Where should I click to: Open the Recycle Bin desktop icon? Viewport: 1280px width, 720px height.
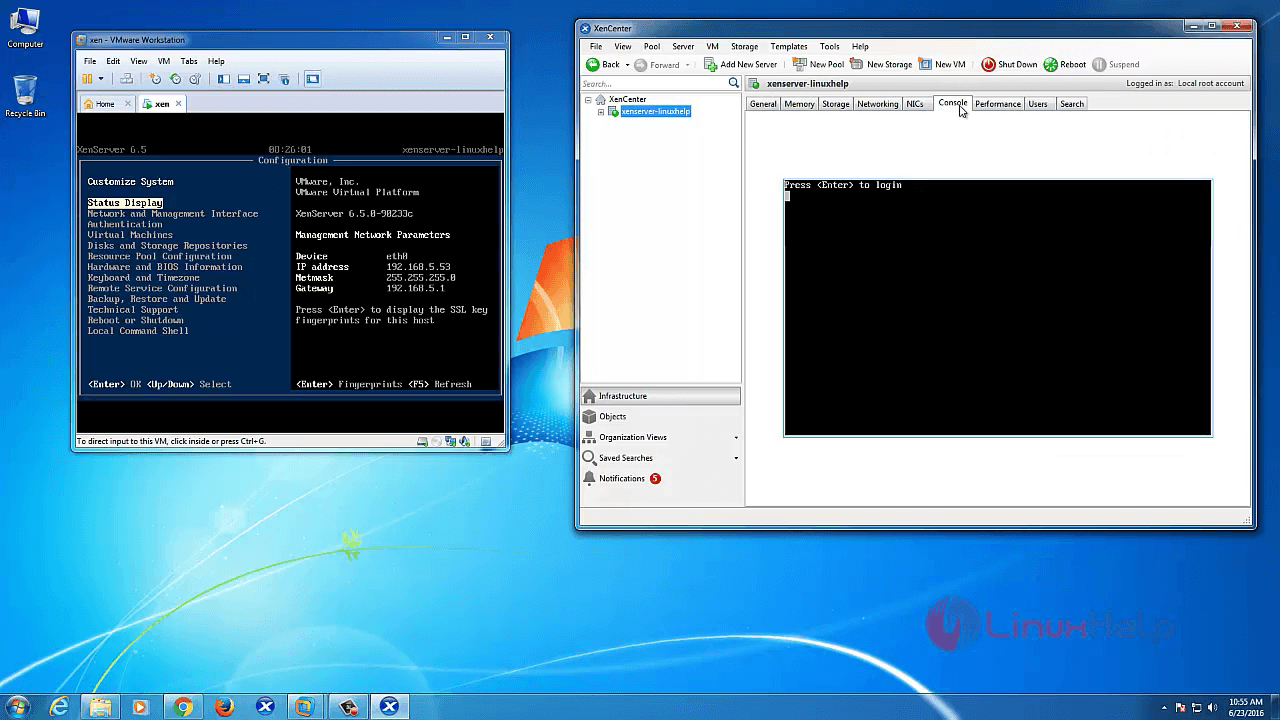[x=25, y=97]
